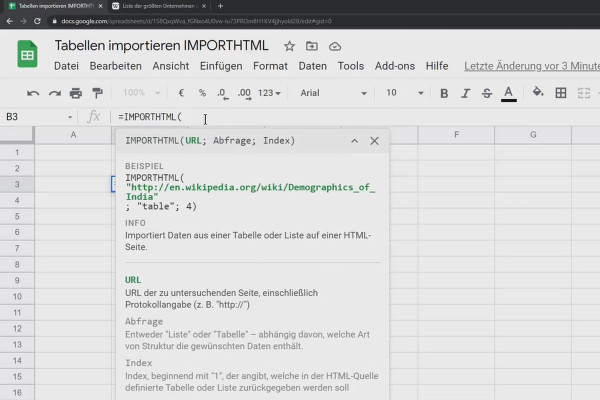
Task: View site info via lock icon
Action: [54, 21]
